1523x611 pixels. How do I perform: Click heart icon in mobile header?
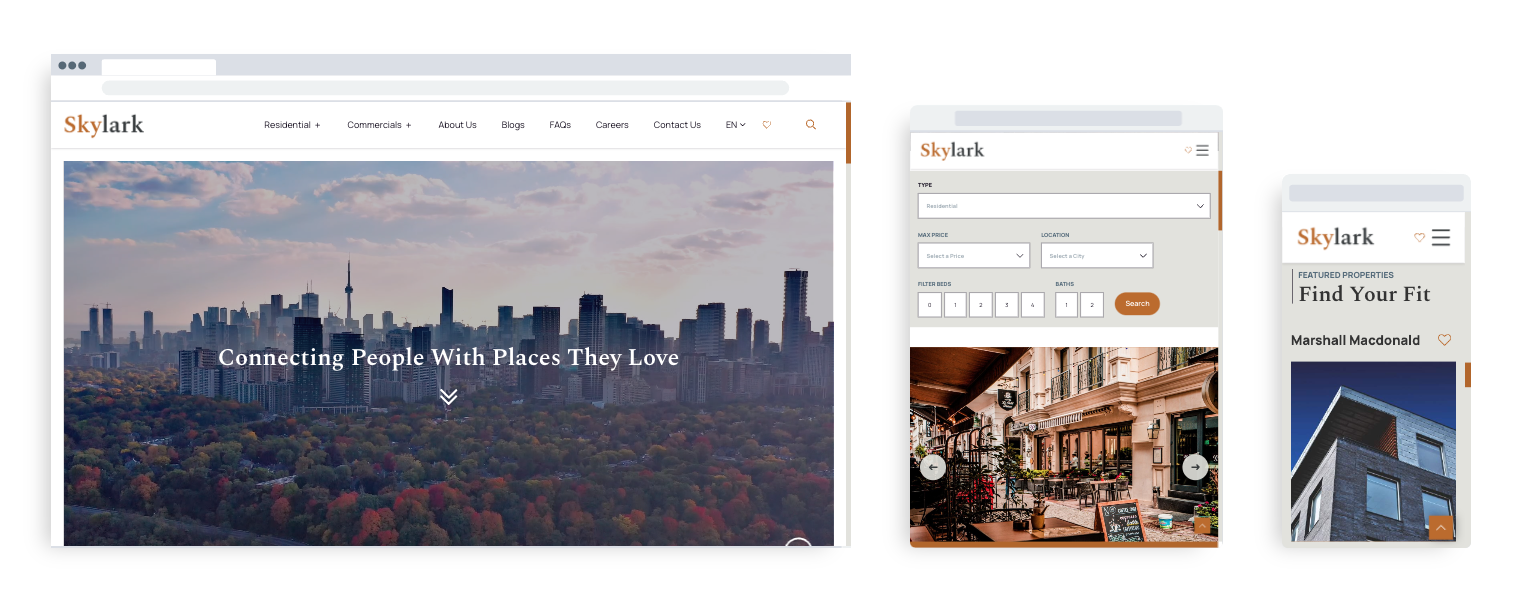point(1419,237)
